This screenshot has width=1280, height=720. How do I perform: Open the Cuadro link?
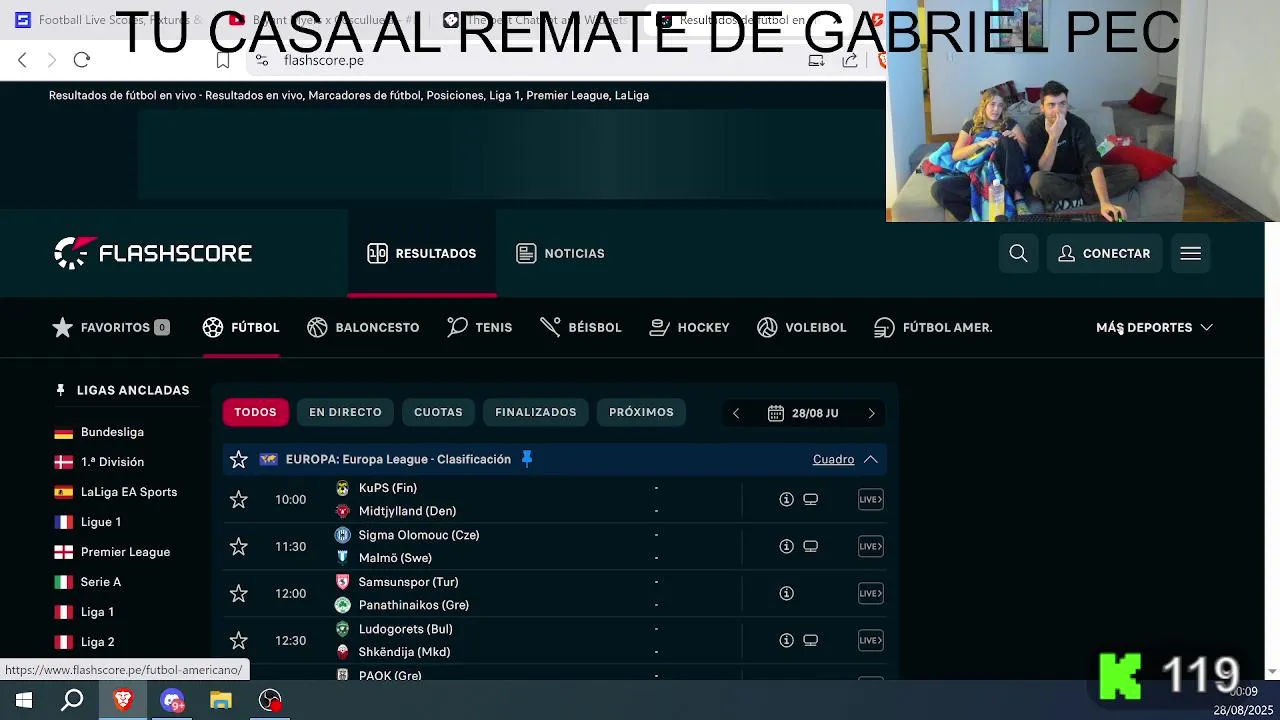(x=833, y=459)
